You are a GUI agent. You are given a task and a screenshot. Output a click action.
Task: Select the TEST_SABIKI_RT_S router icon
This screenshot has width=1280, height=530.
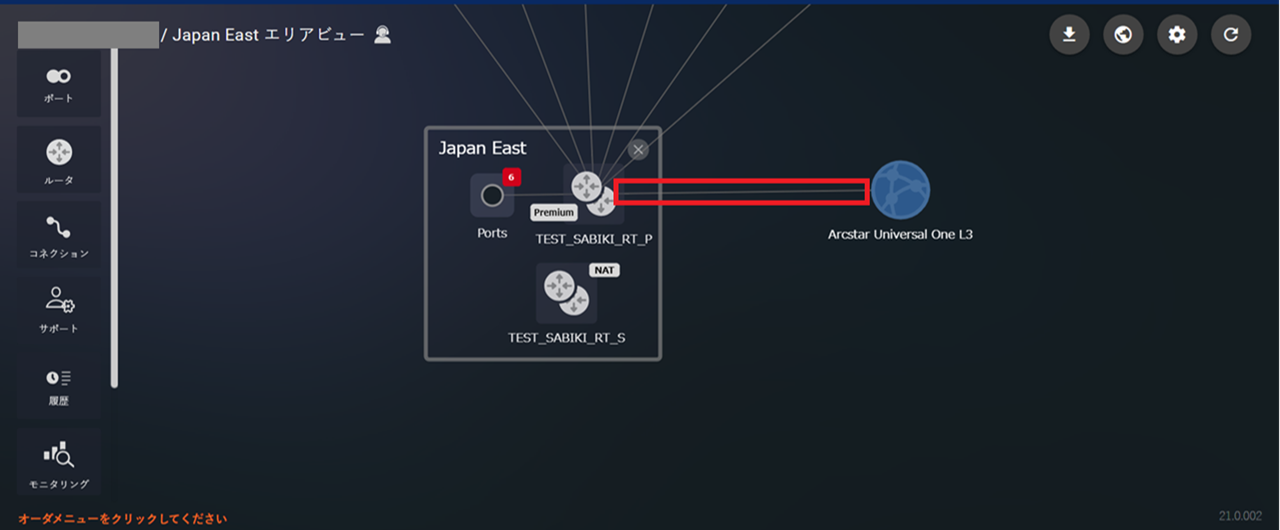[x=566, y=294]
